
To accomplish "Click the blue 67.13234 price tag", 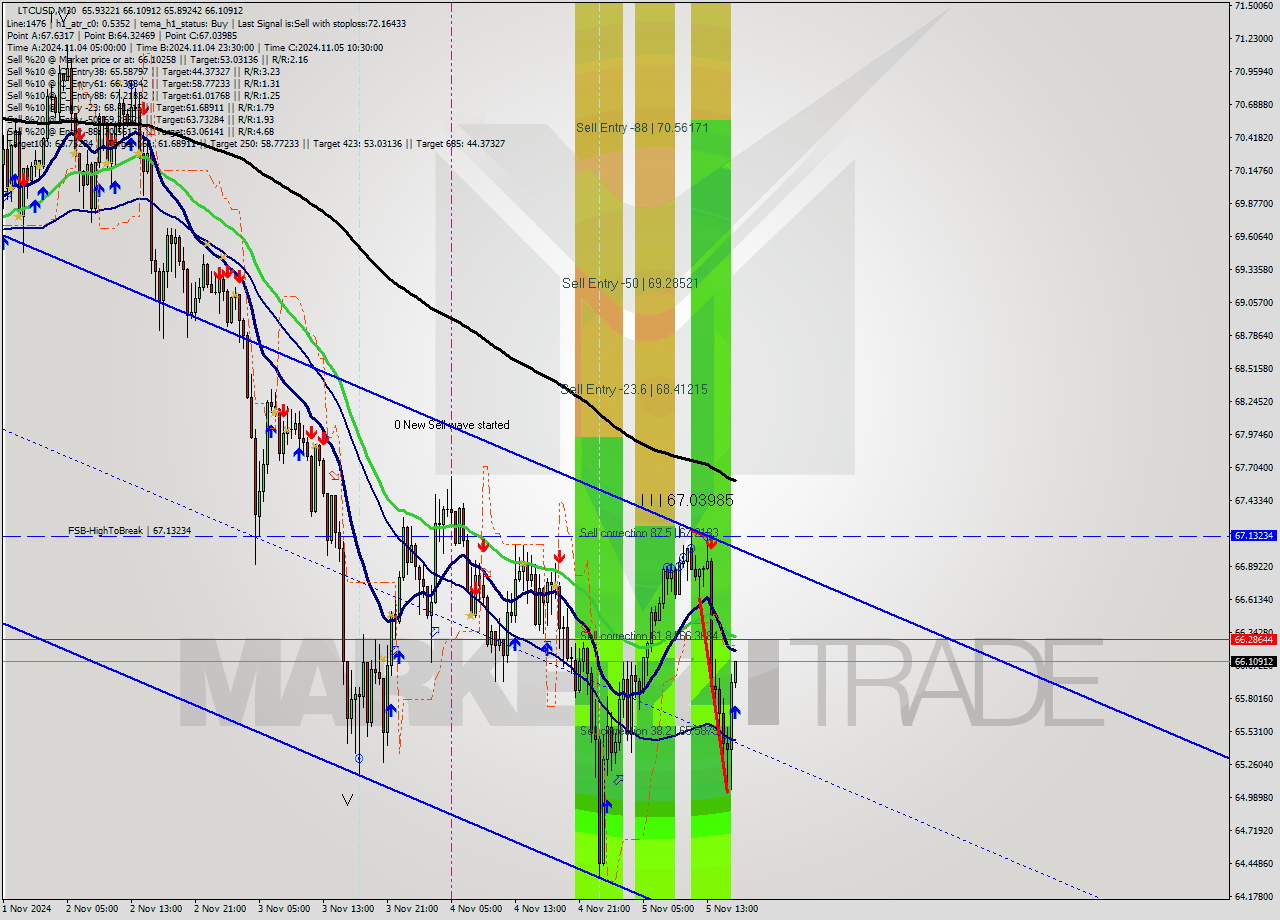I will coord(1253,536).
